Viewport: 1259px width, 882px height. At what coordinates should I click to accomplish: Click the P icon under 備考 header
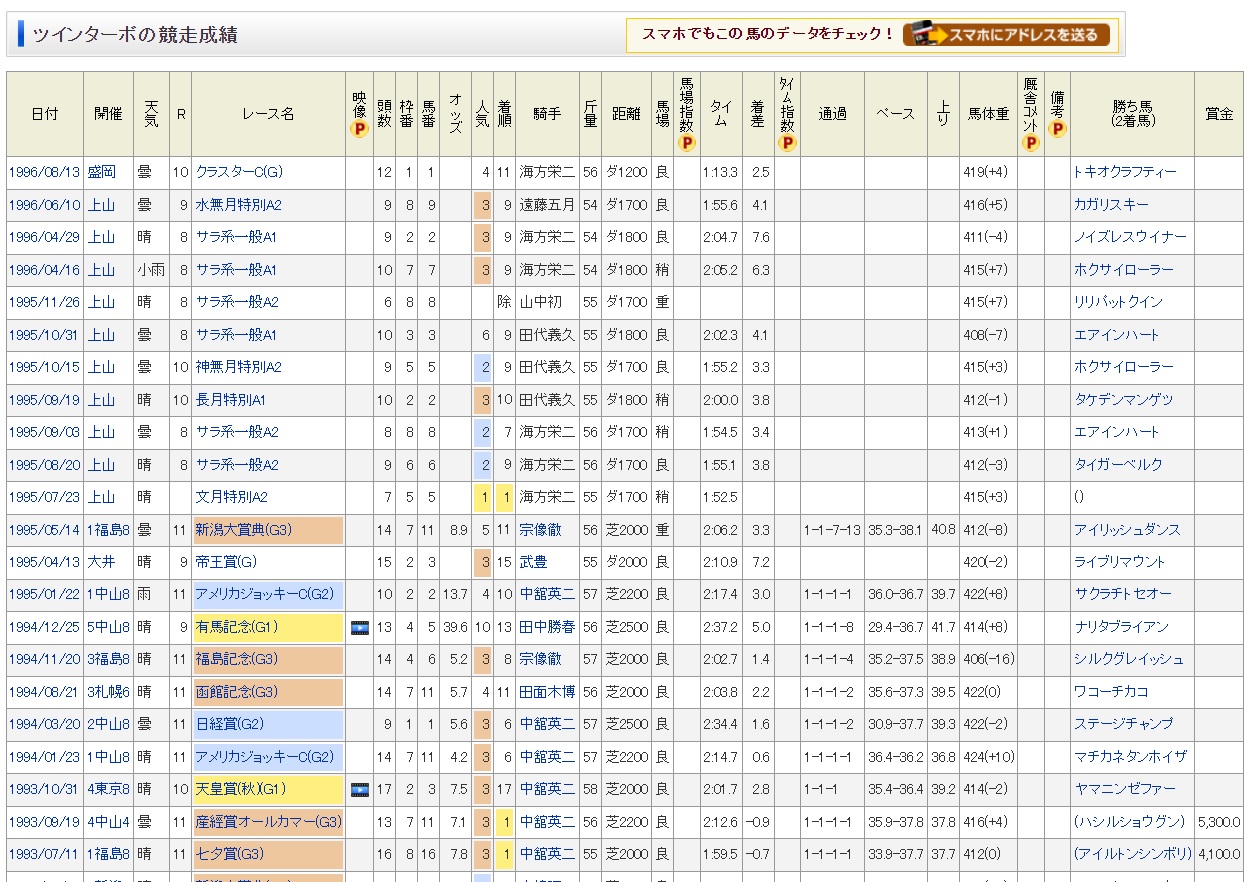click(x=1057, y=129)
